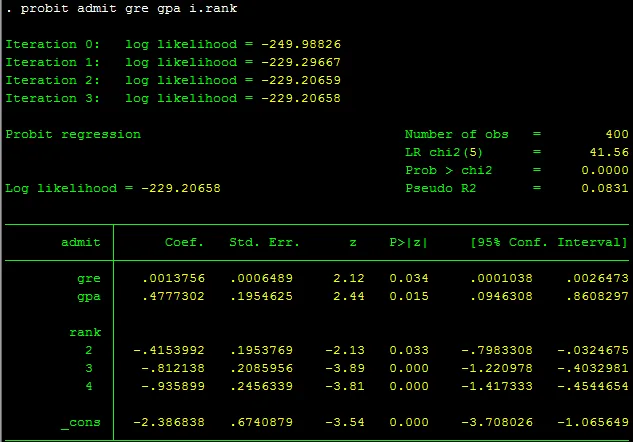This screenshot has height=442, width=633.
Task: Select rank 4 standard error .2456339
Action: [262, 386]
